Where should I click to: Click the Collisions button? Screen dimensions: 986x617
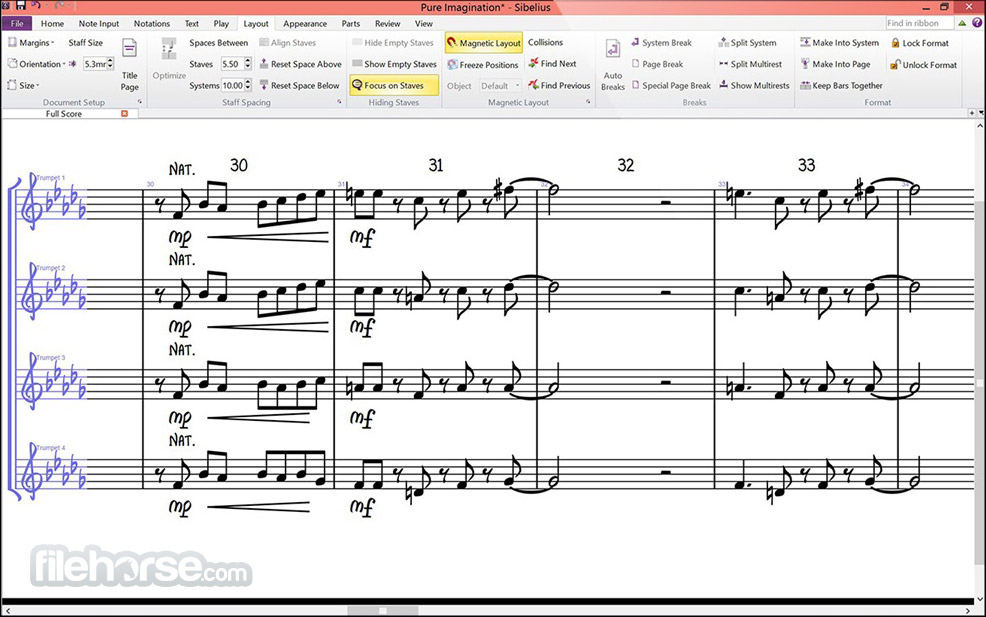545,42
